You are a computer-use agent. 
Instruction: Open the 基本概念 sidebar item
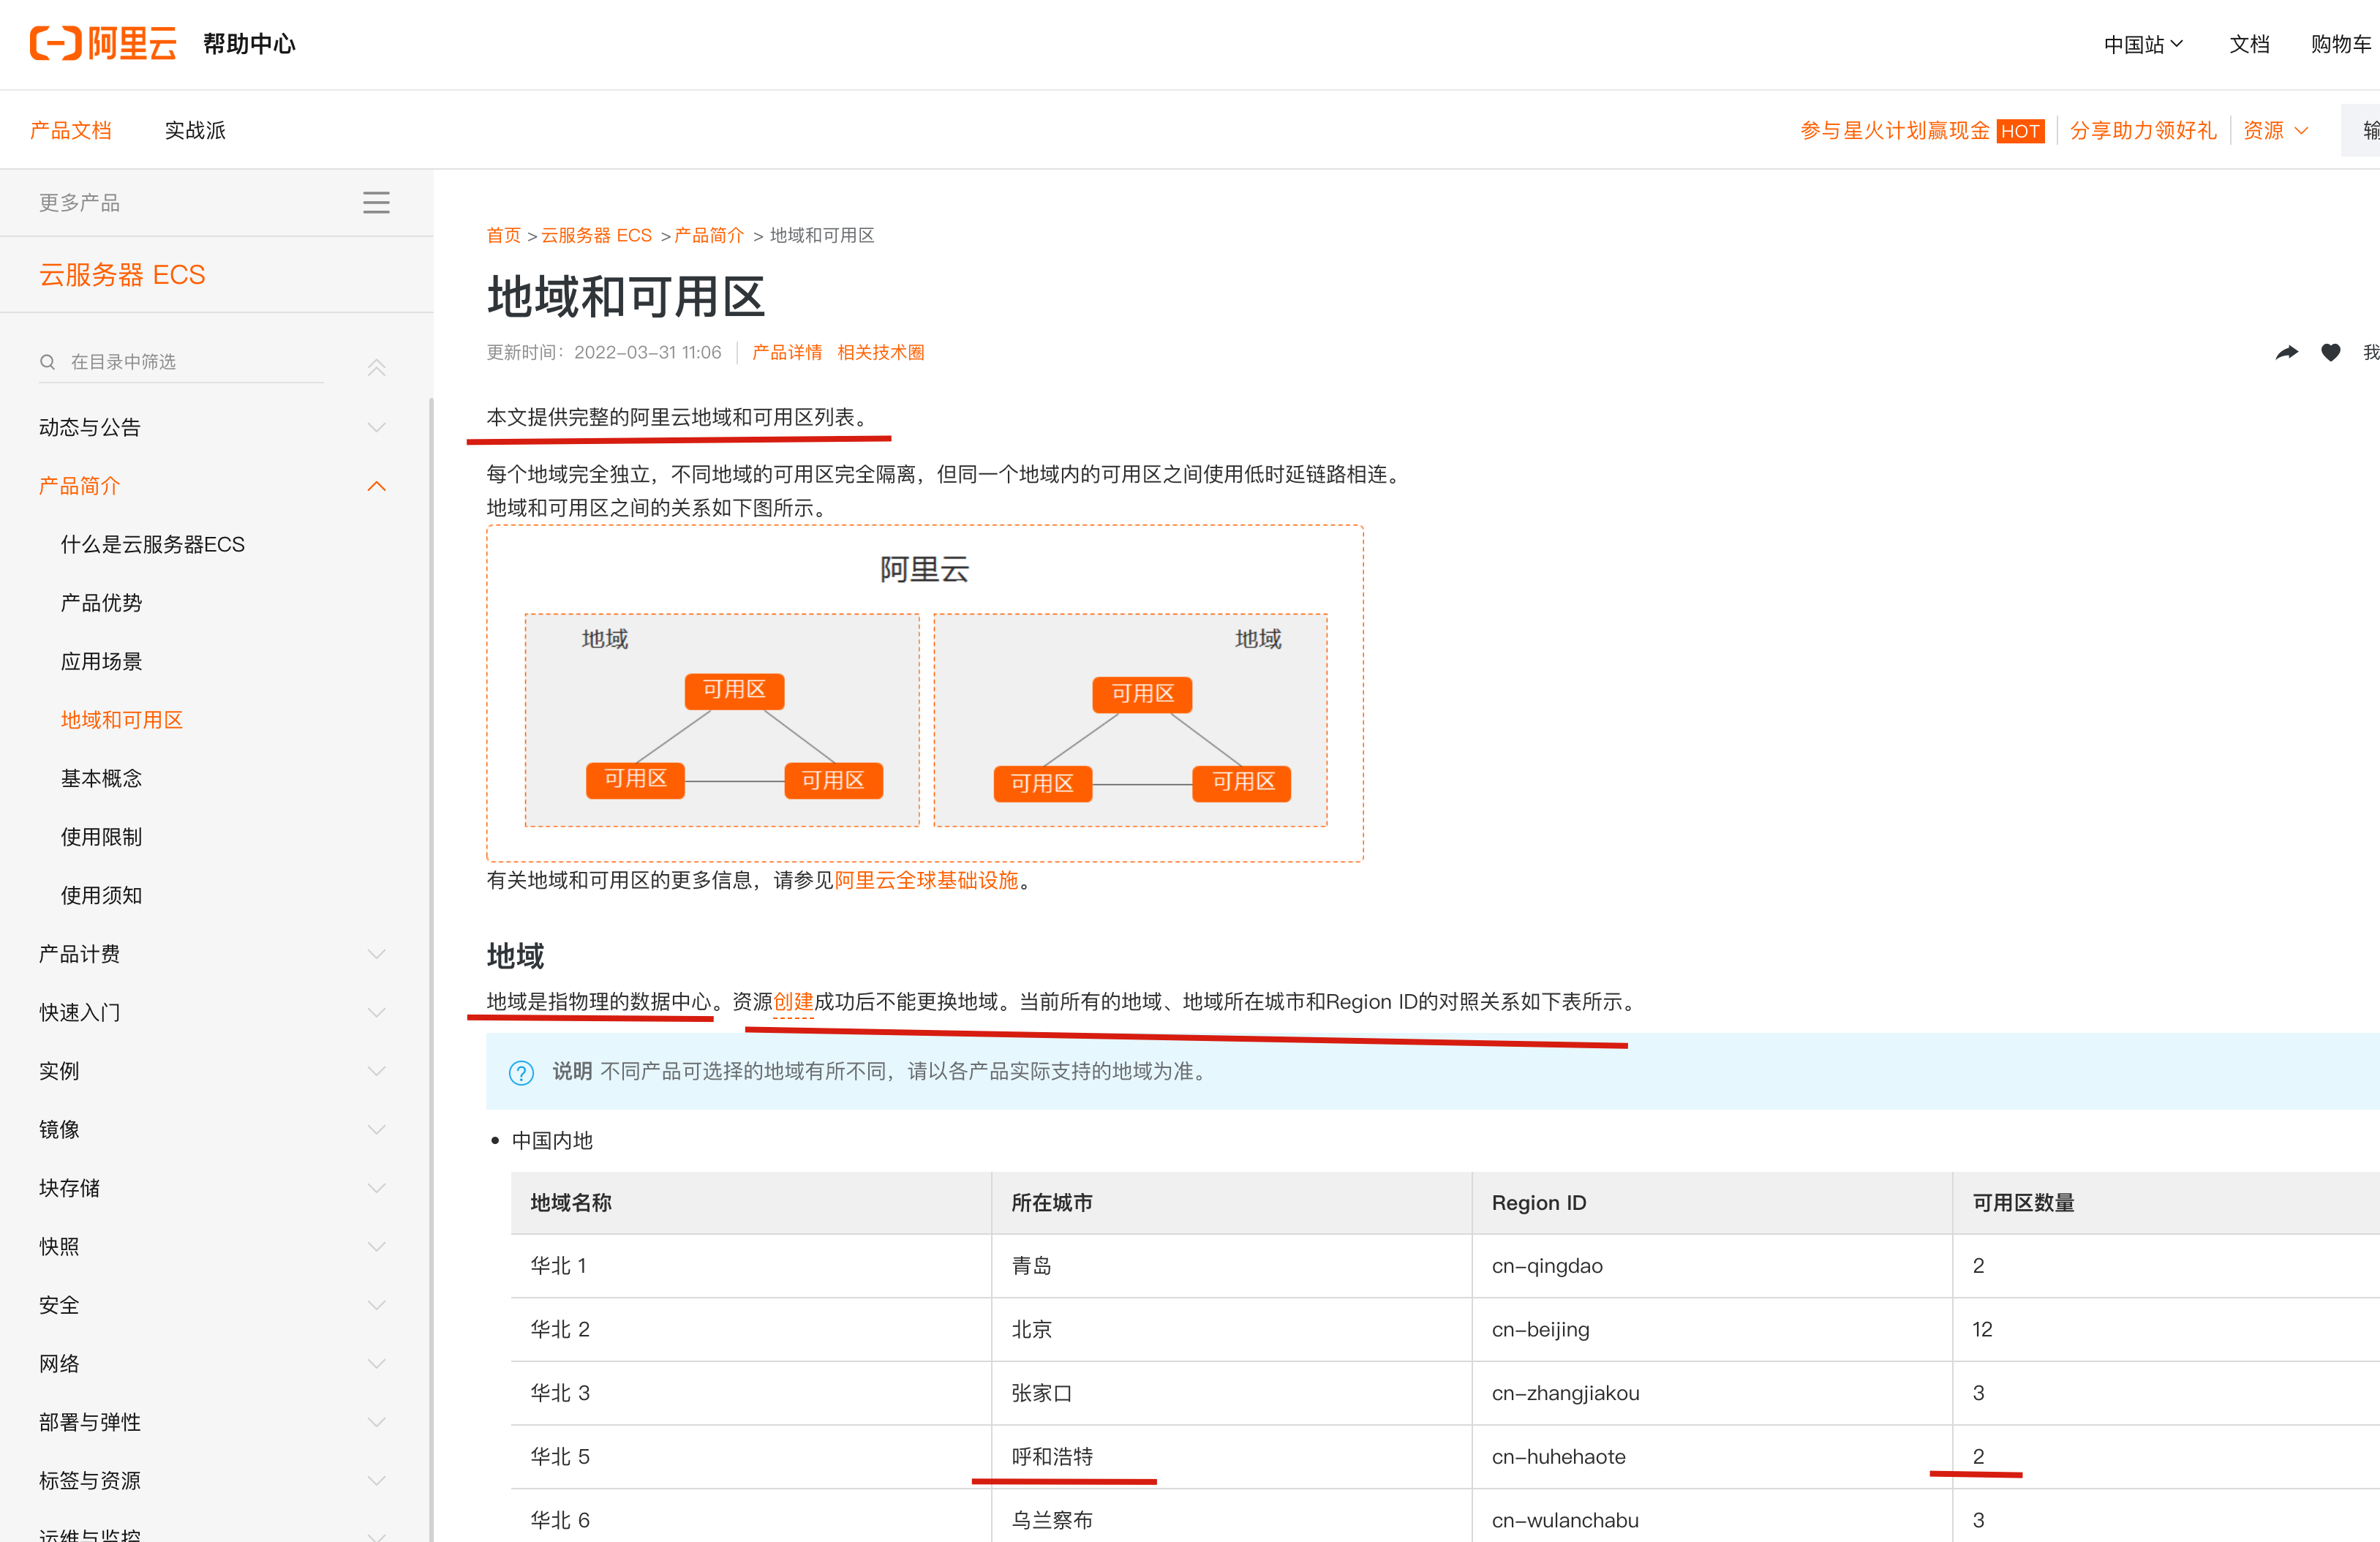(x=102, y=779)
